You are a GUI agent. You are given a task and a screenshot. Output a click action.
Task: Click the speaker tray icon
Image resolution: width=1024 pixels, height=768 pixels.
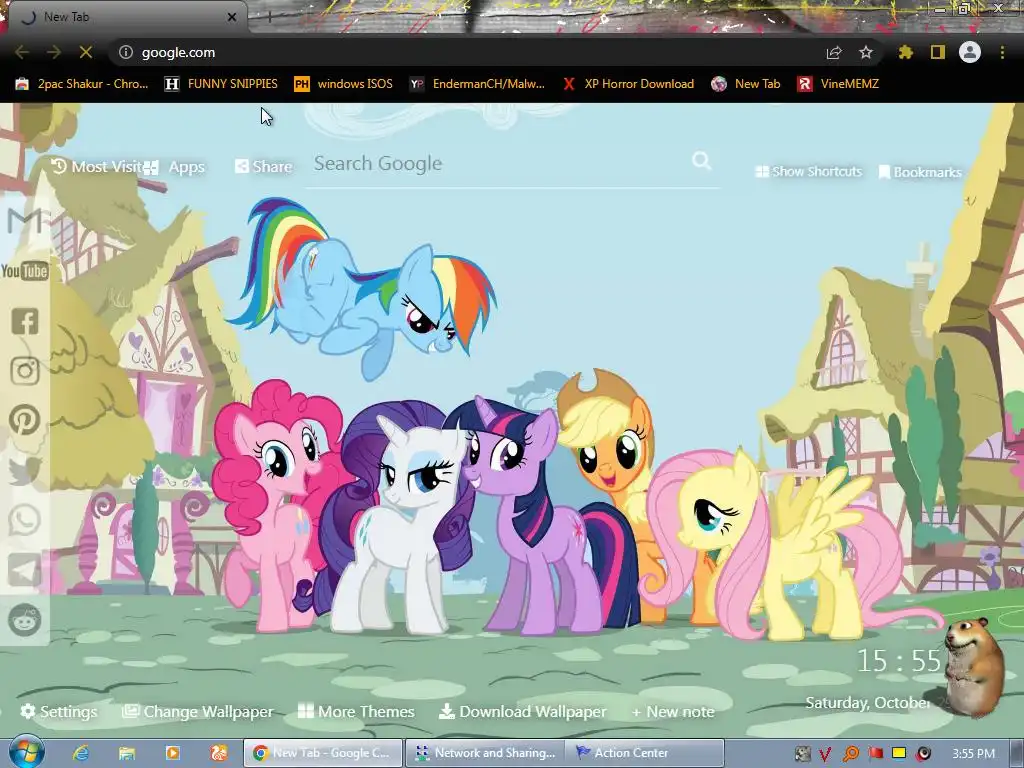923,754
